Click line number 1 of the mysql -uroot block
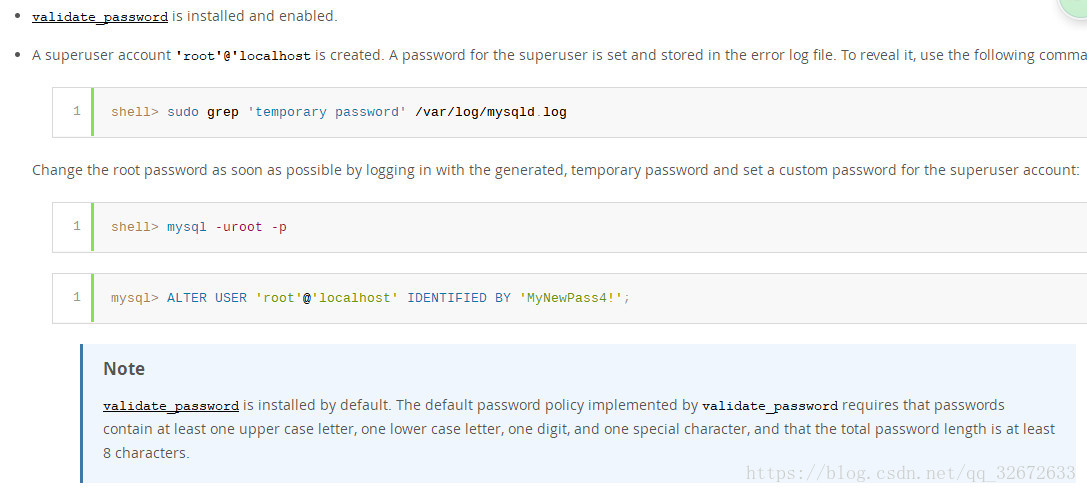The height and width of the screenshot is (493, 1087). point(76,226)
